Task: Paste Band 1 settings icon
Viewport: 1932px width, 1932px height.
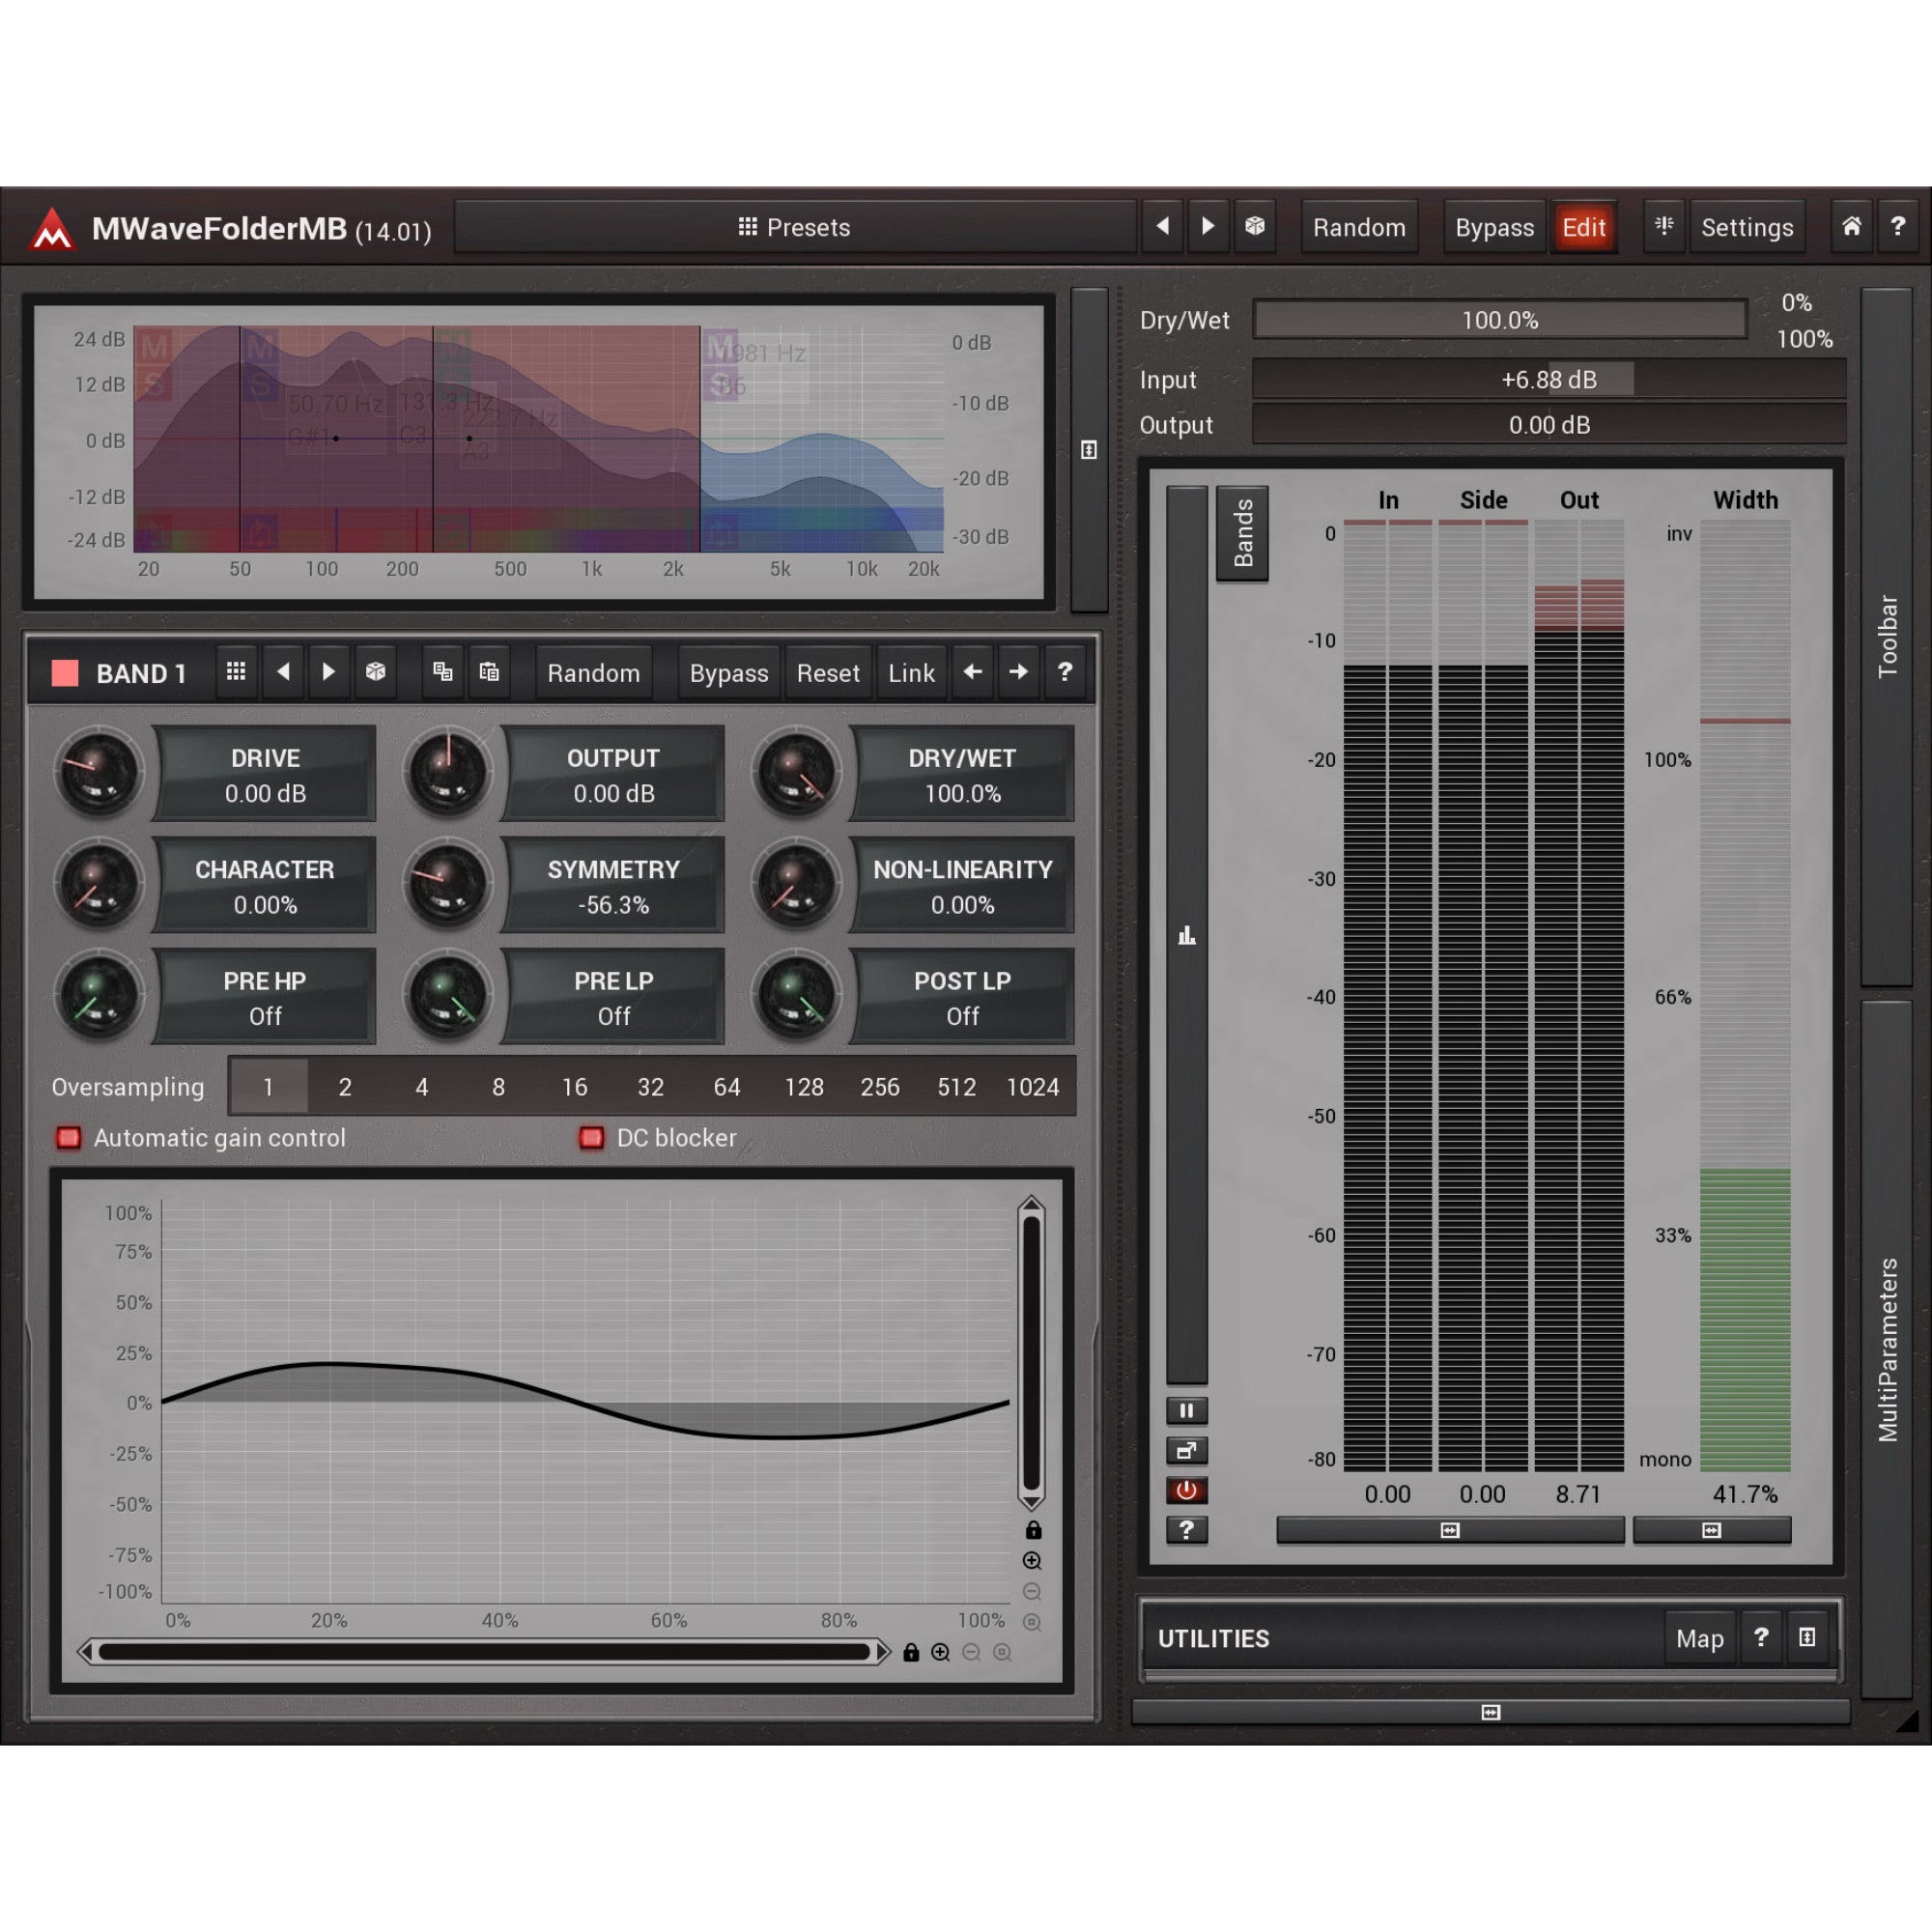Action: coord(489,672)
